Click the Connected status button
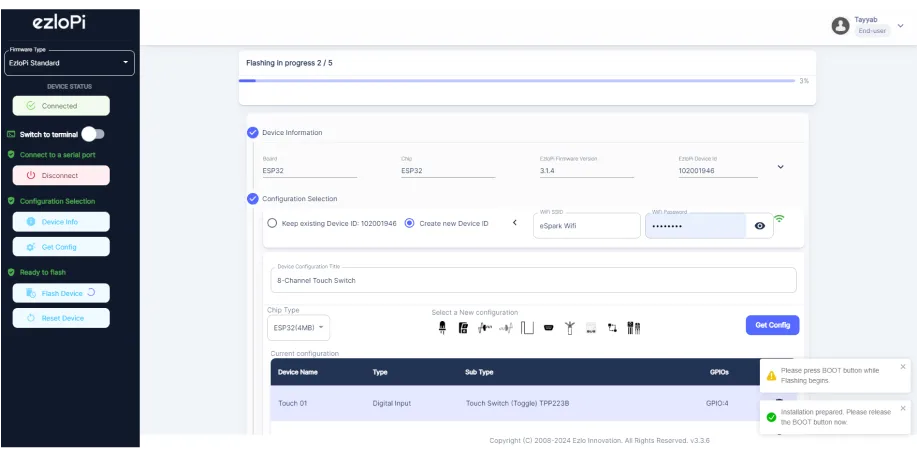This screenshot has height=457, width=917. (61, 106)
